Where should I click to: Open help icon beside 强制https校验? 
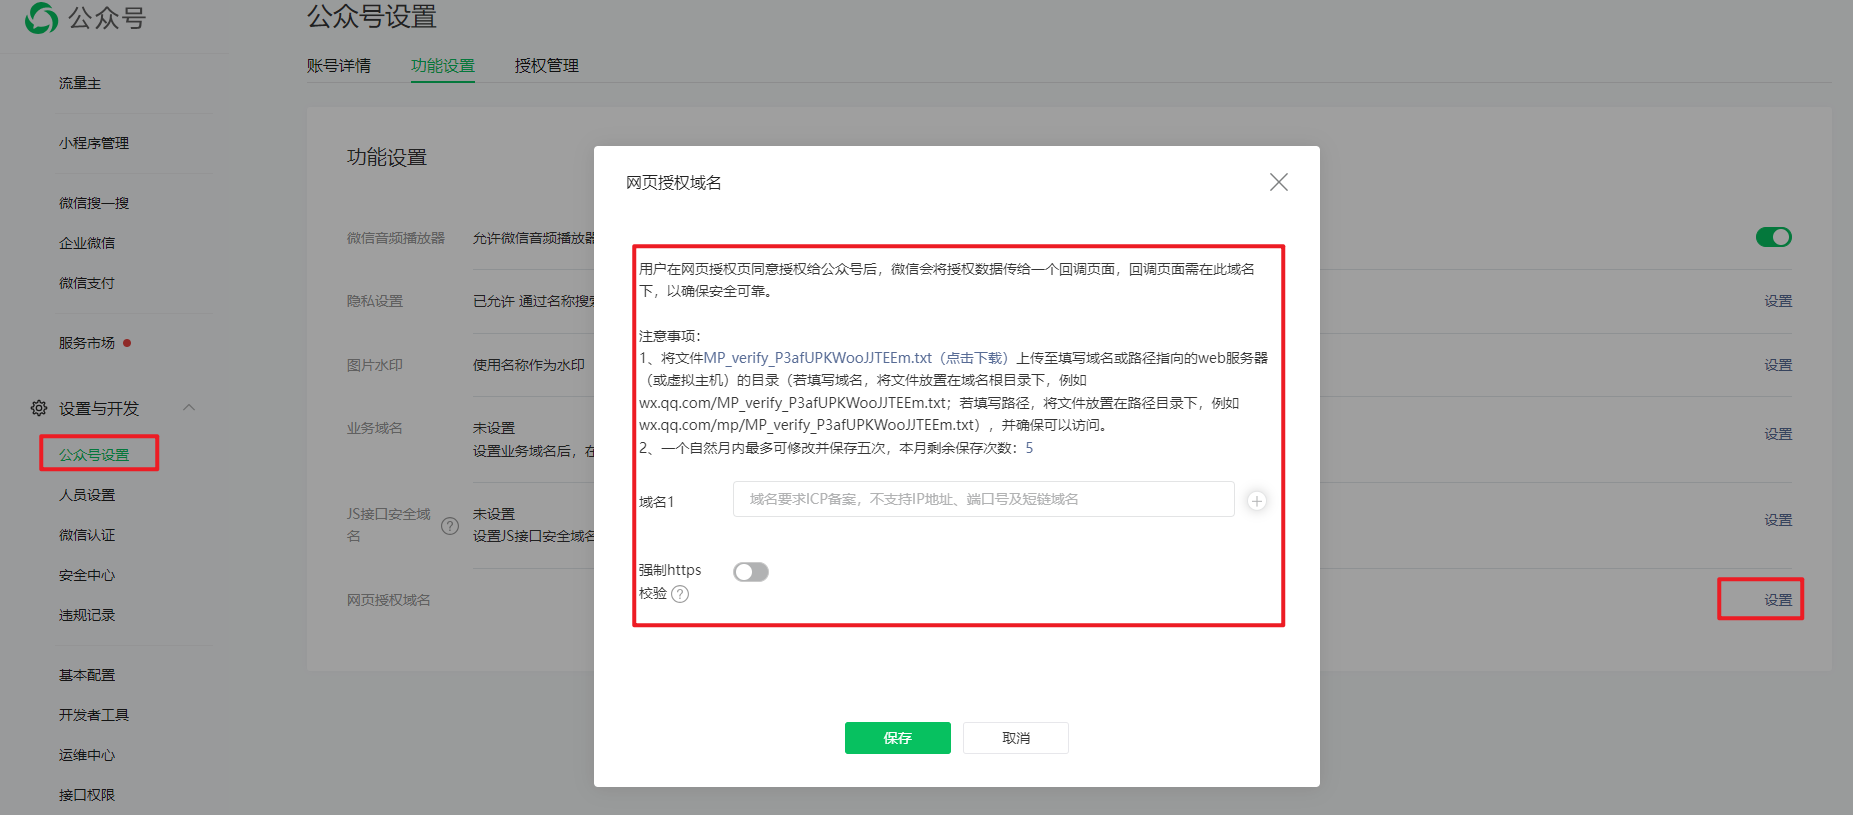click(x=680, y=594)
